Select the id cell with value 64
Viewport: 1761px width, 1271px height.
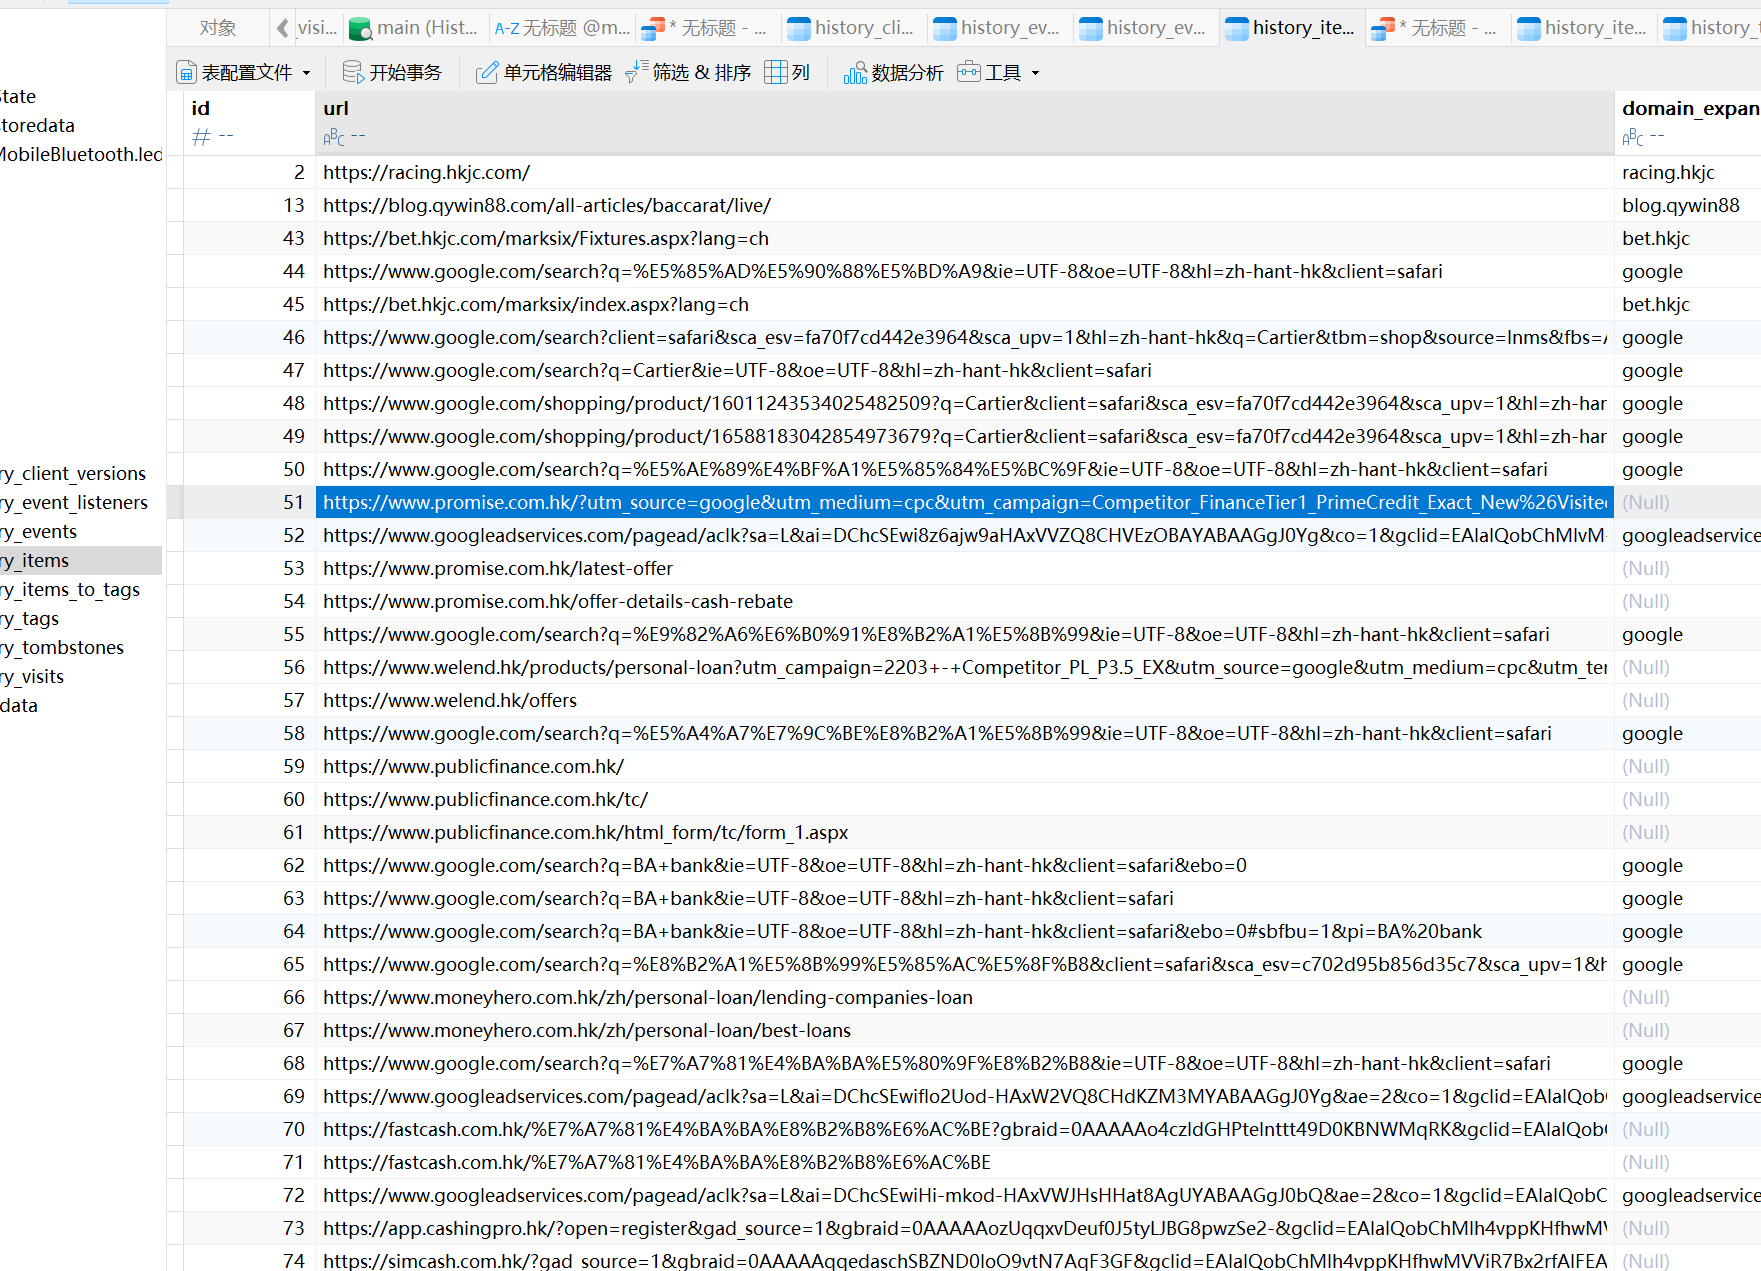pyautogui.click(x=249, y=931)
